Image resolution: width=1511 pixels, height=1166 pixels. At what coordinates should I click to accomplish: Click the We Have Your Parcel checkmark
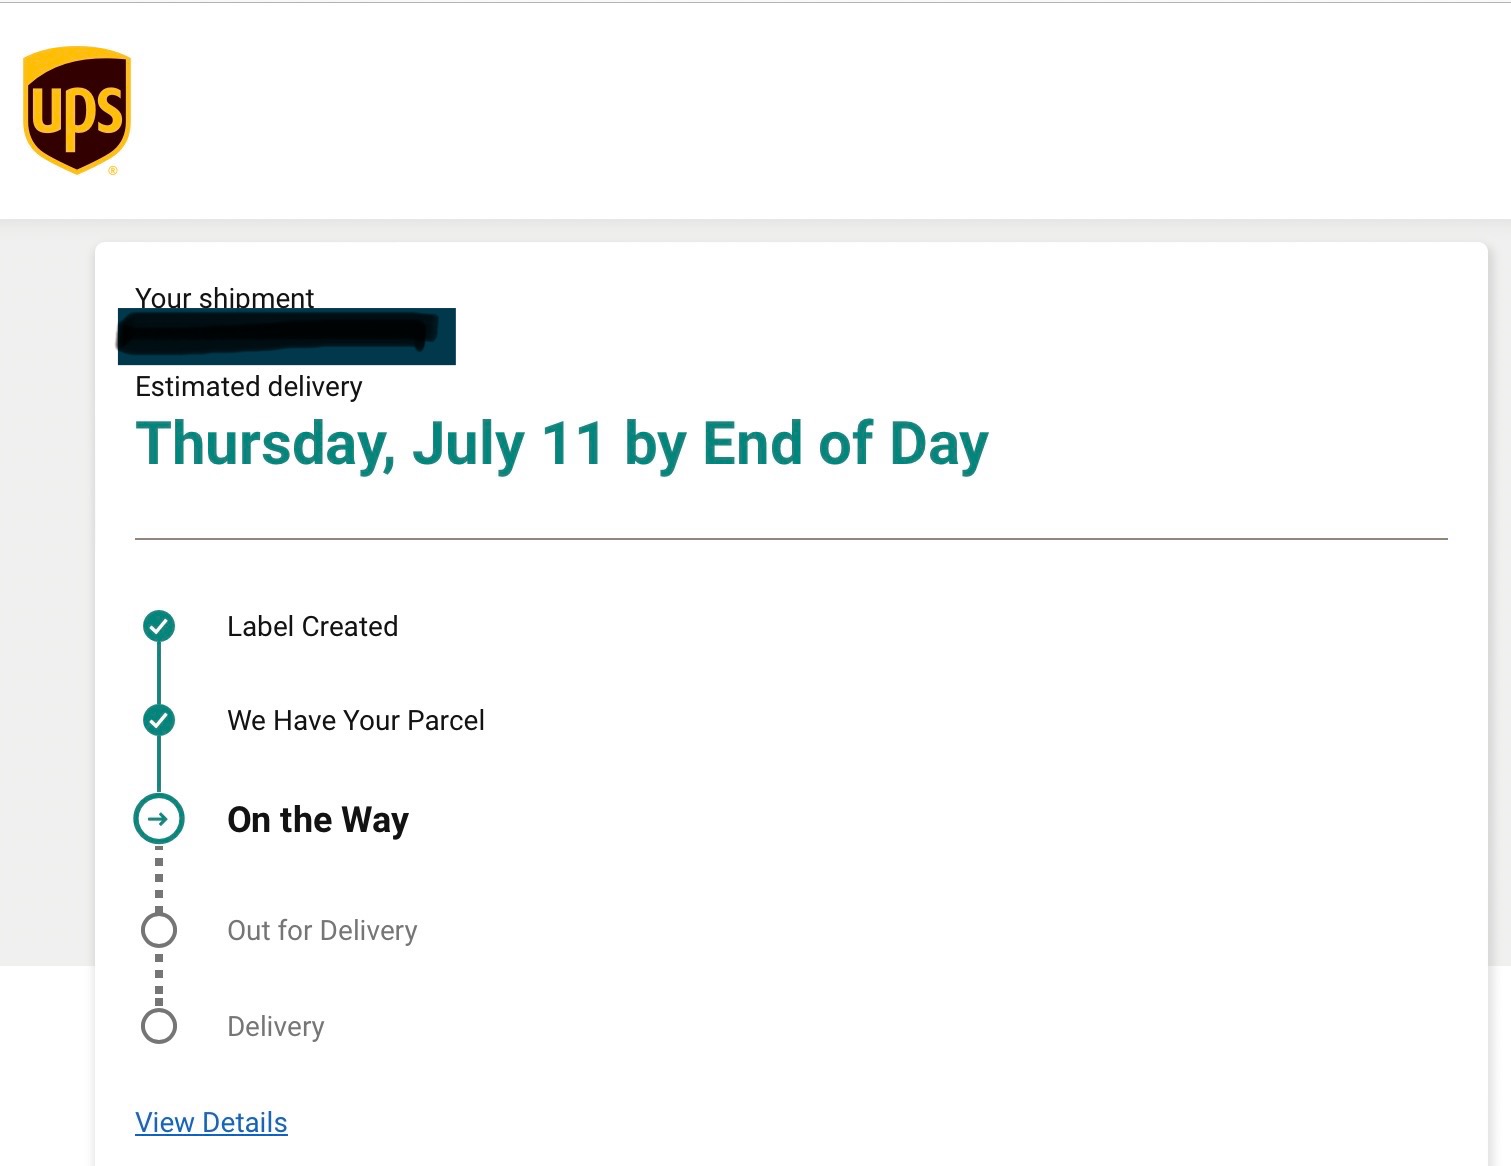click(x=159, y=720)
